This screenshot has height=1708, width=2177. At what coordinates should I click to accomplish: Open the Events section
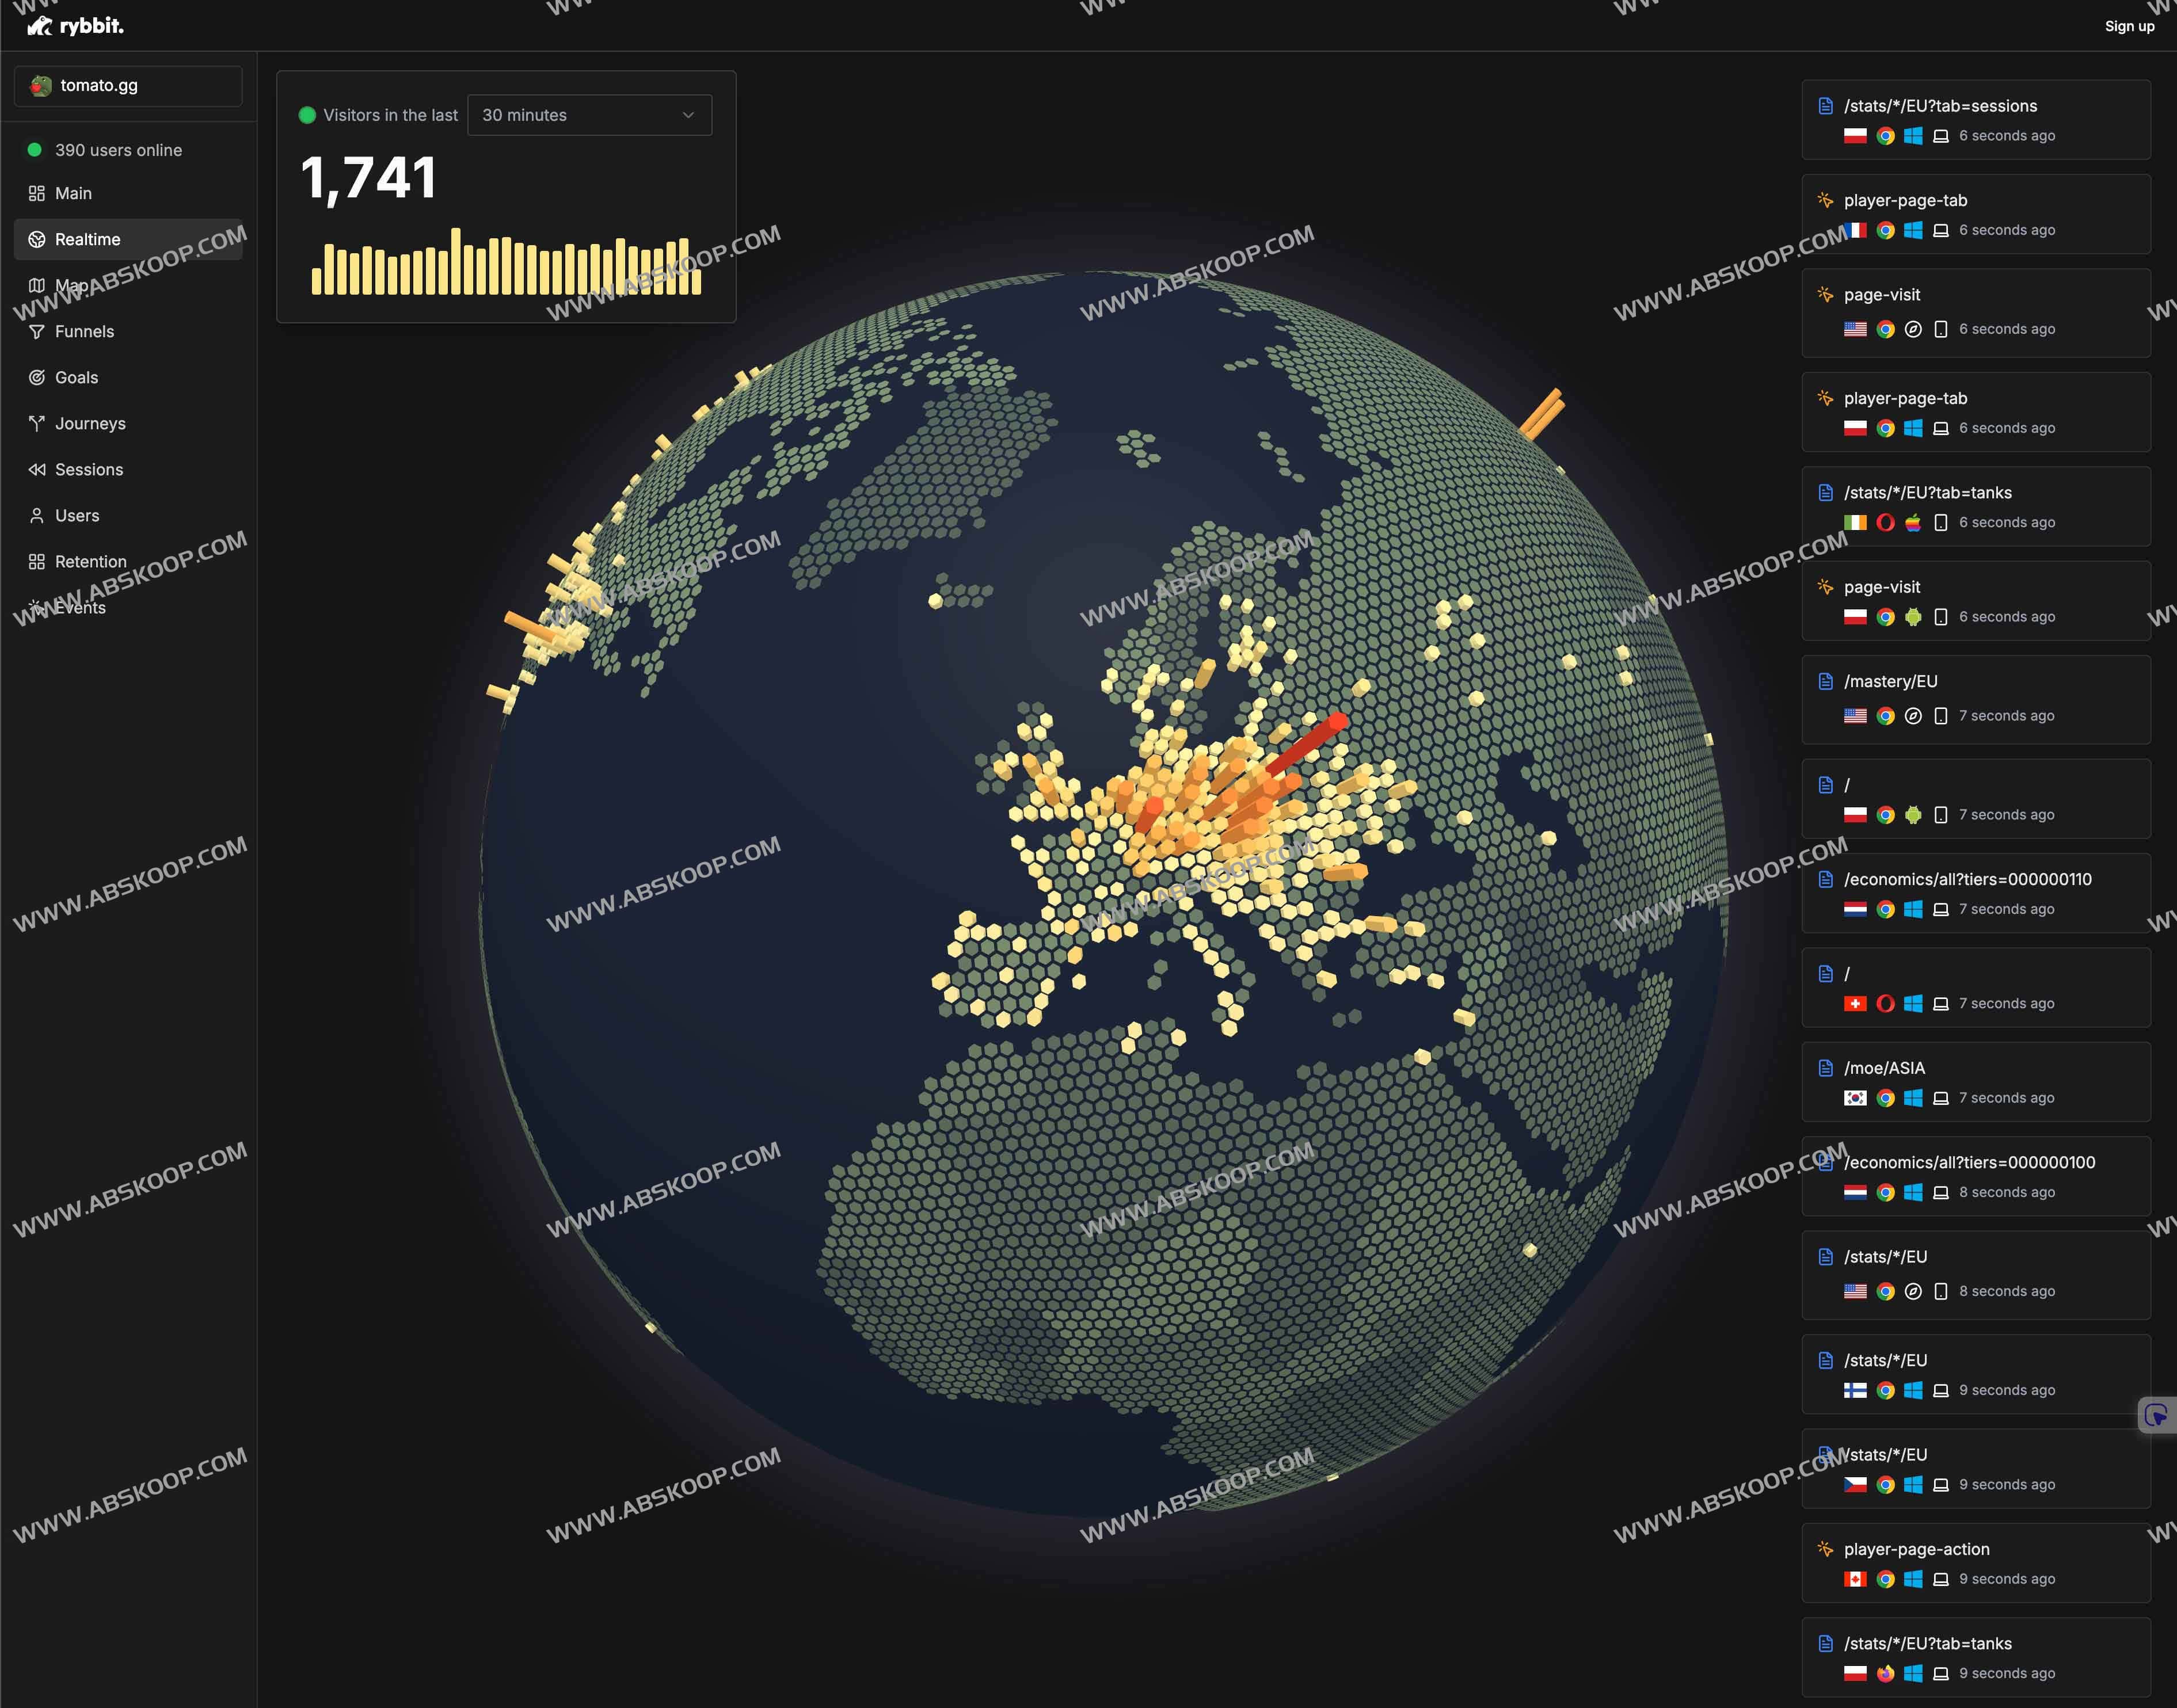pyautogui.click(x=80, y=608)
